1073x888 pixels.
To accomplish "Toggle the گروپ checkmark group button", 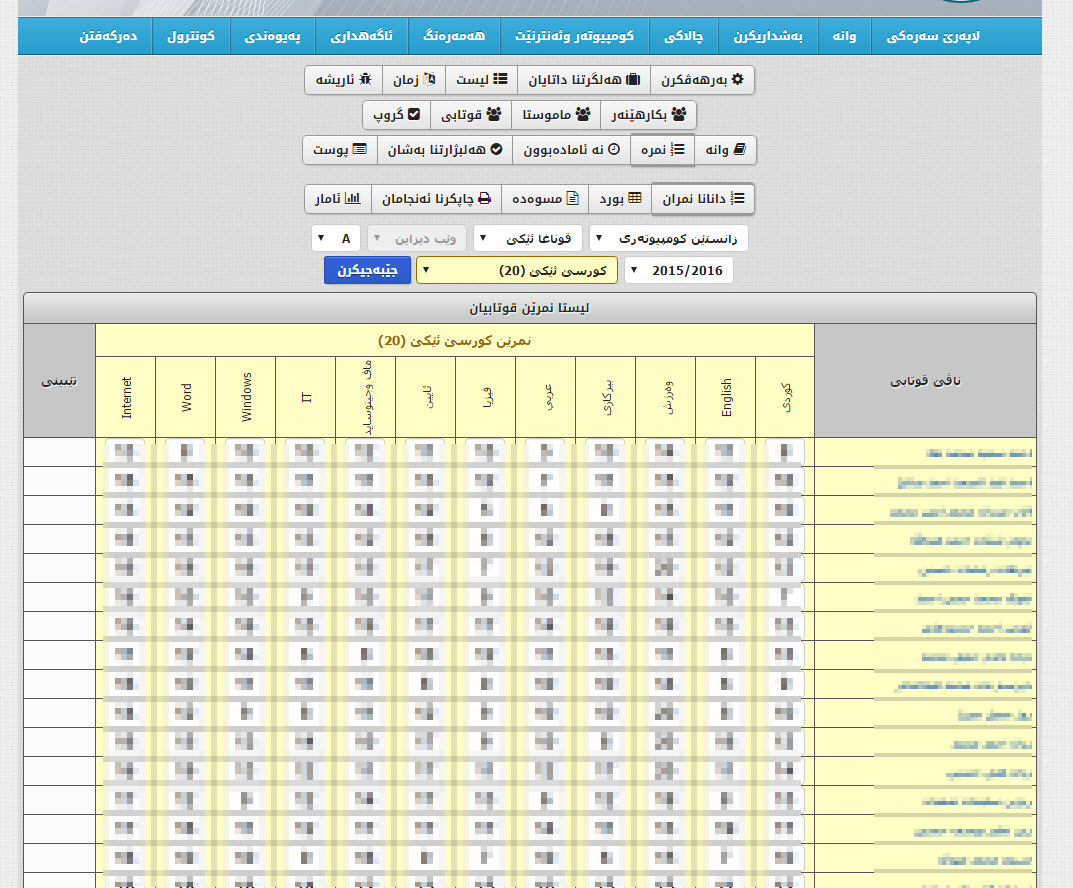I will pos(396,115).
